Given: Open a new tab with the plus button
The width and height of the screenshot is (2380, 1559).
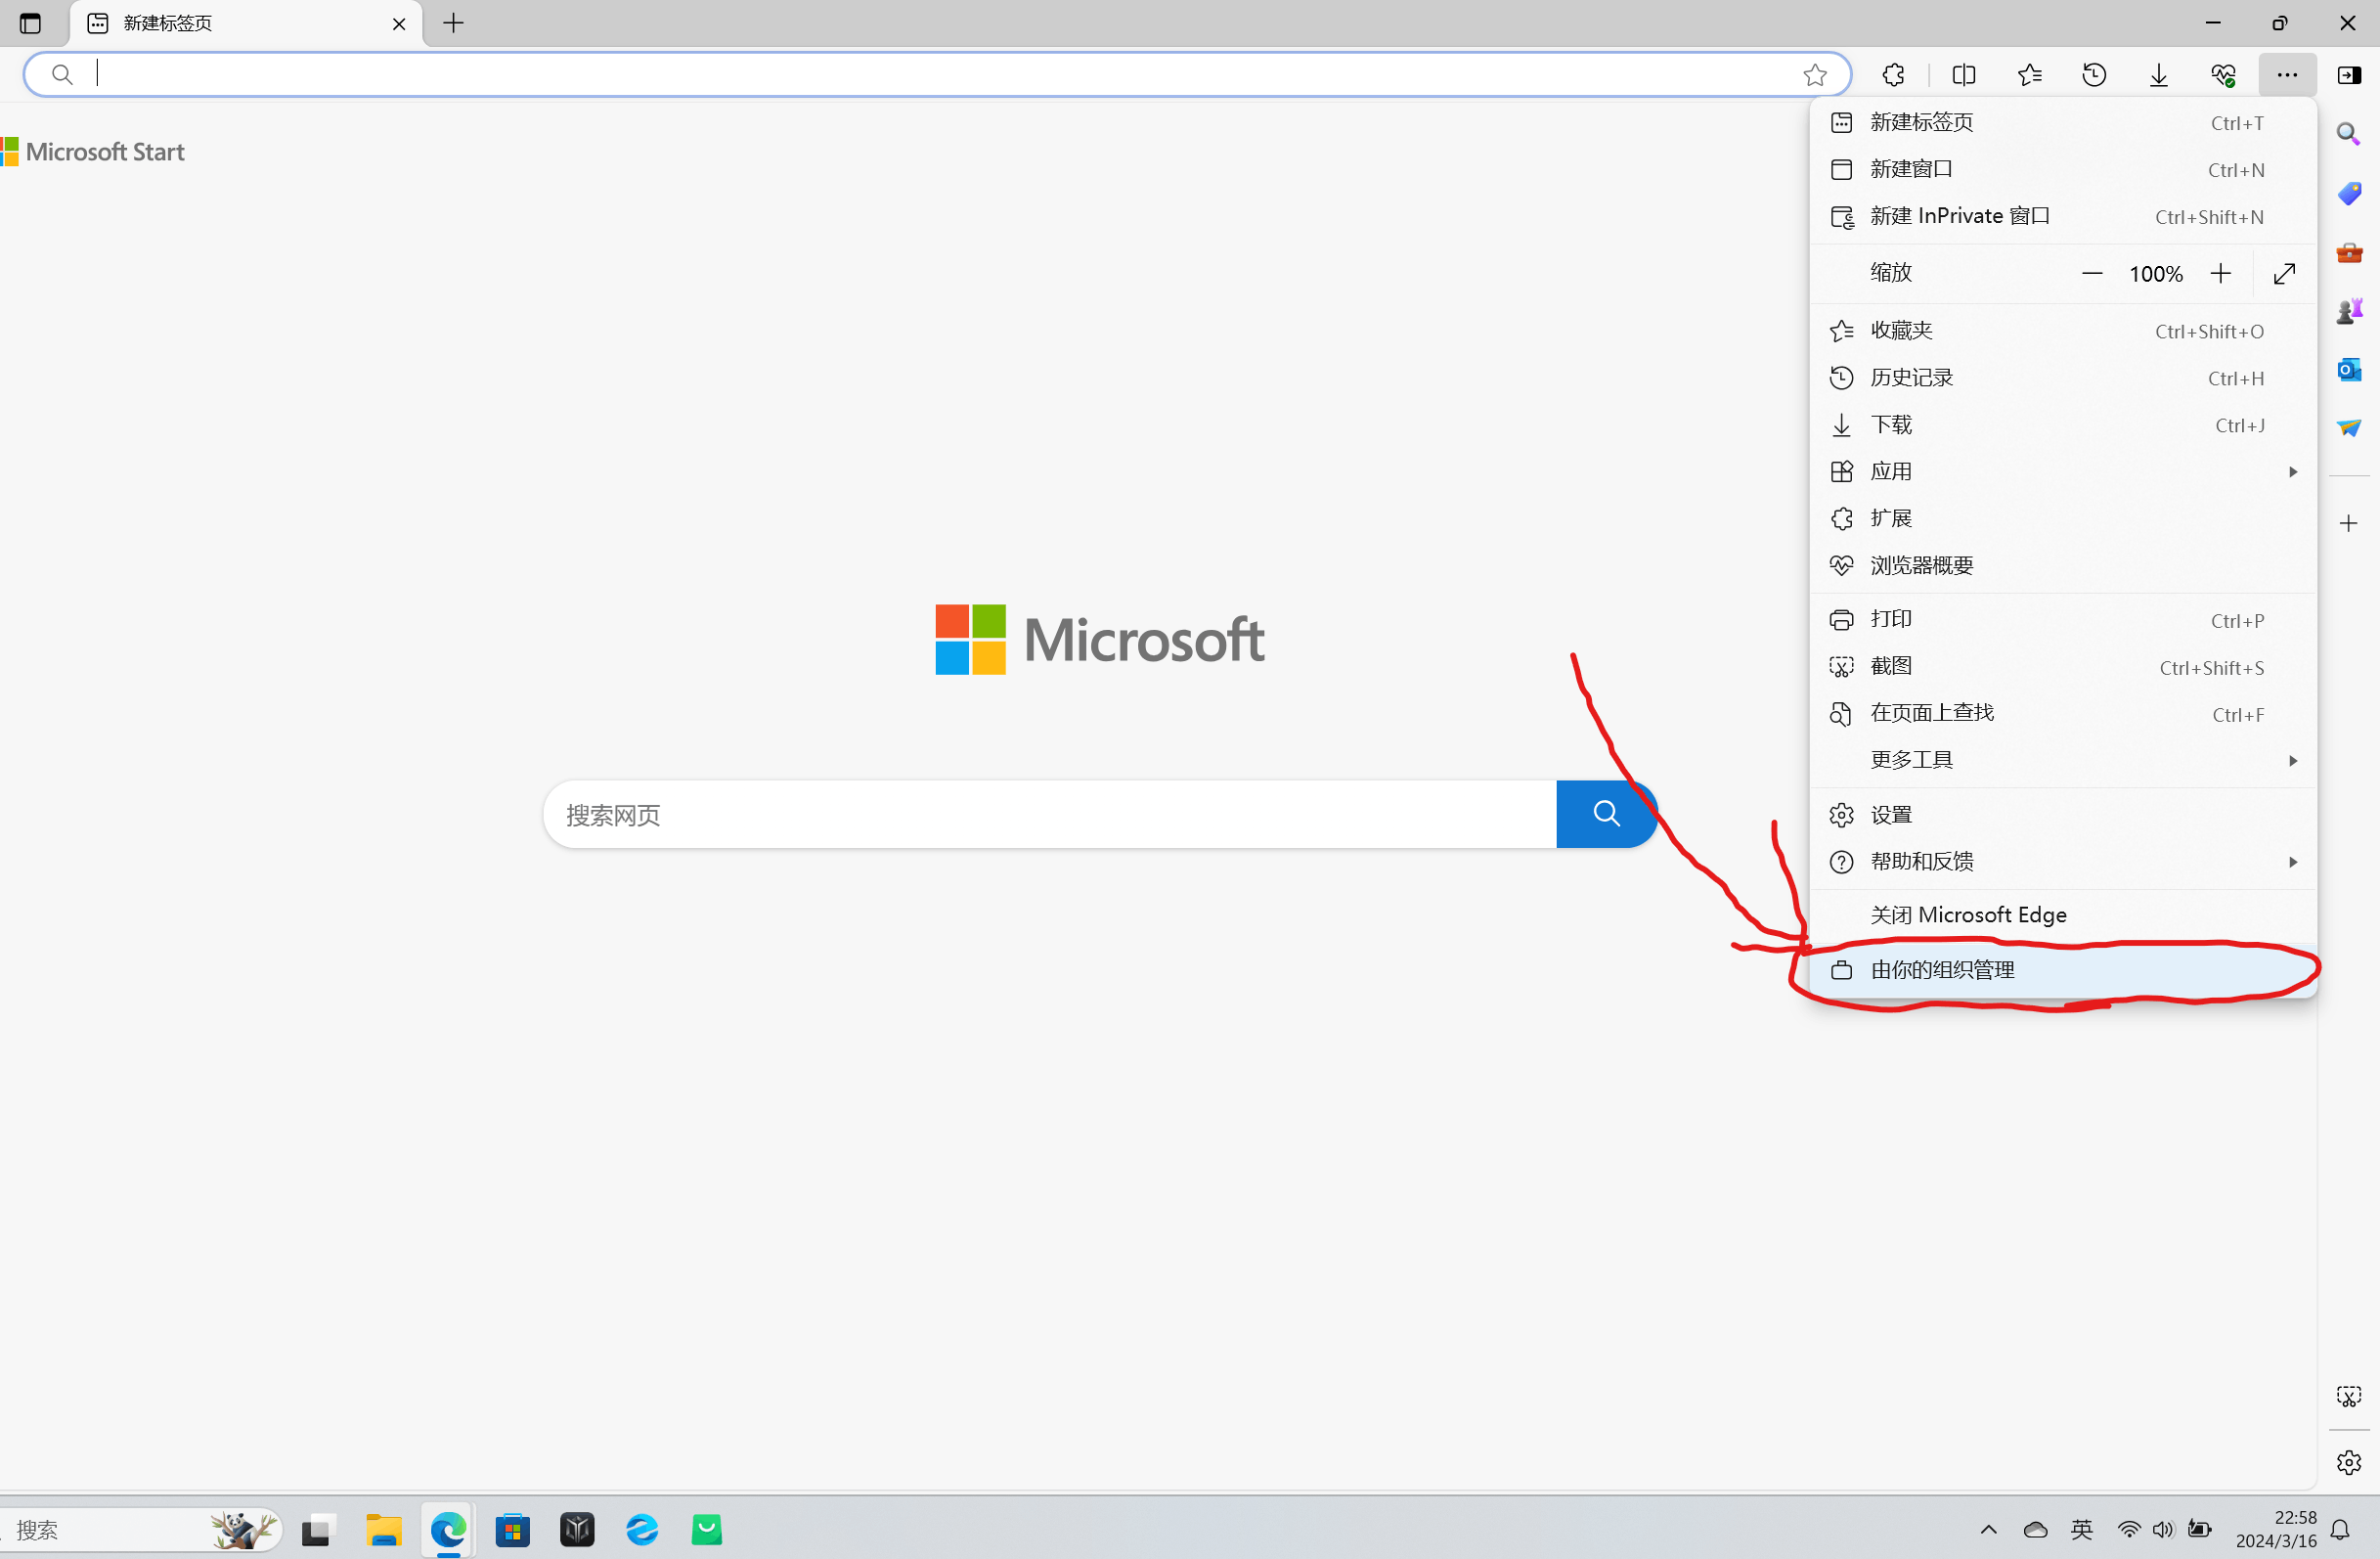Looking at the screenshot, I should coord(453,23).
